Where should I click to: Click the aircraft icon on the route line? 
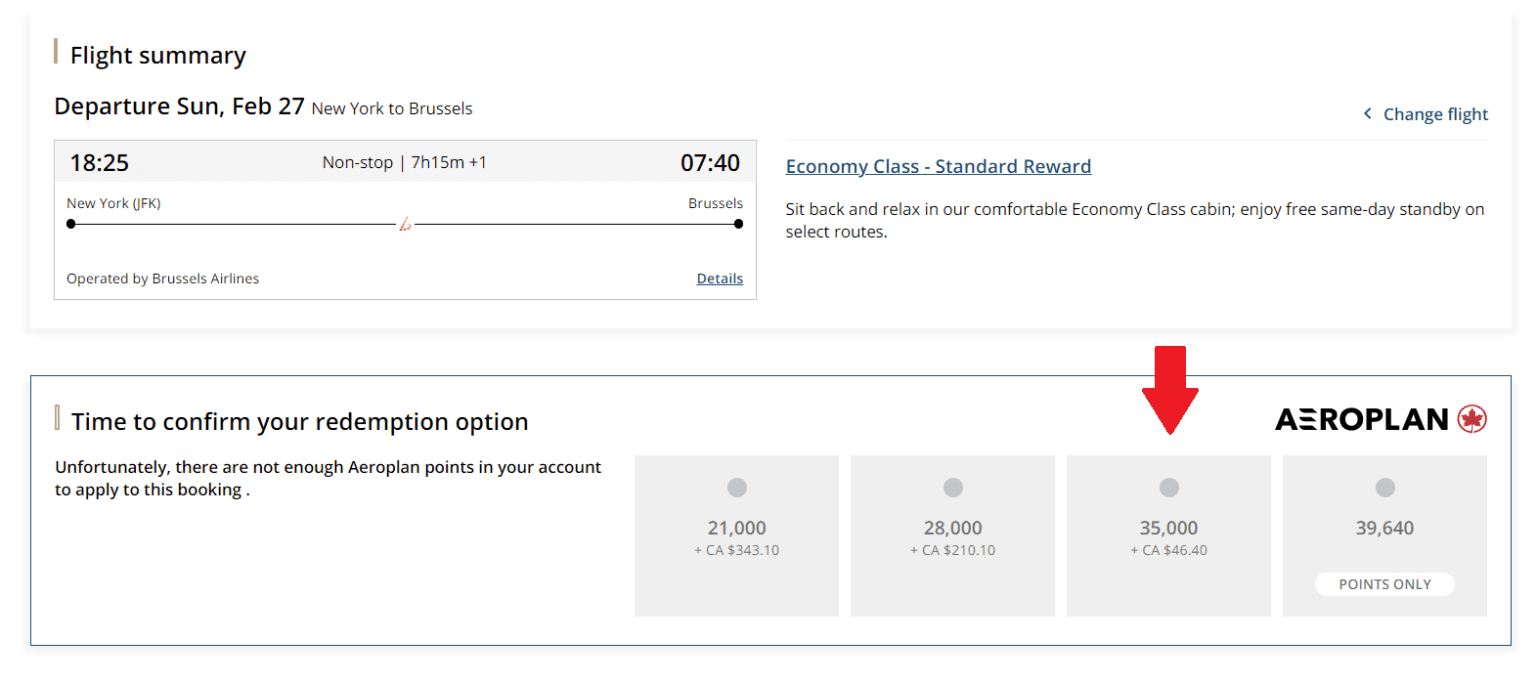(403, 224)
